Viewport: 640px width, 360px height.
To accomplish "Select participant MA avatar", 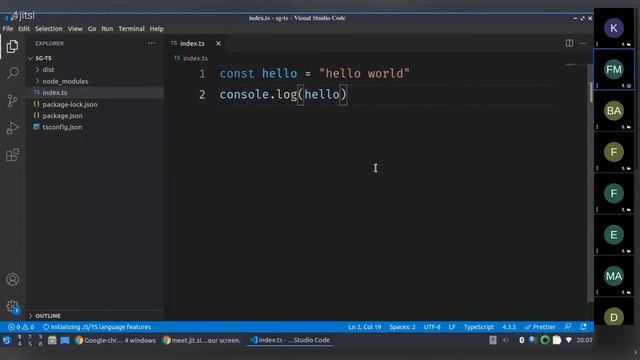I will [614, 276].
